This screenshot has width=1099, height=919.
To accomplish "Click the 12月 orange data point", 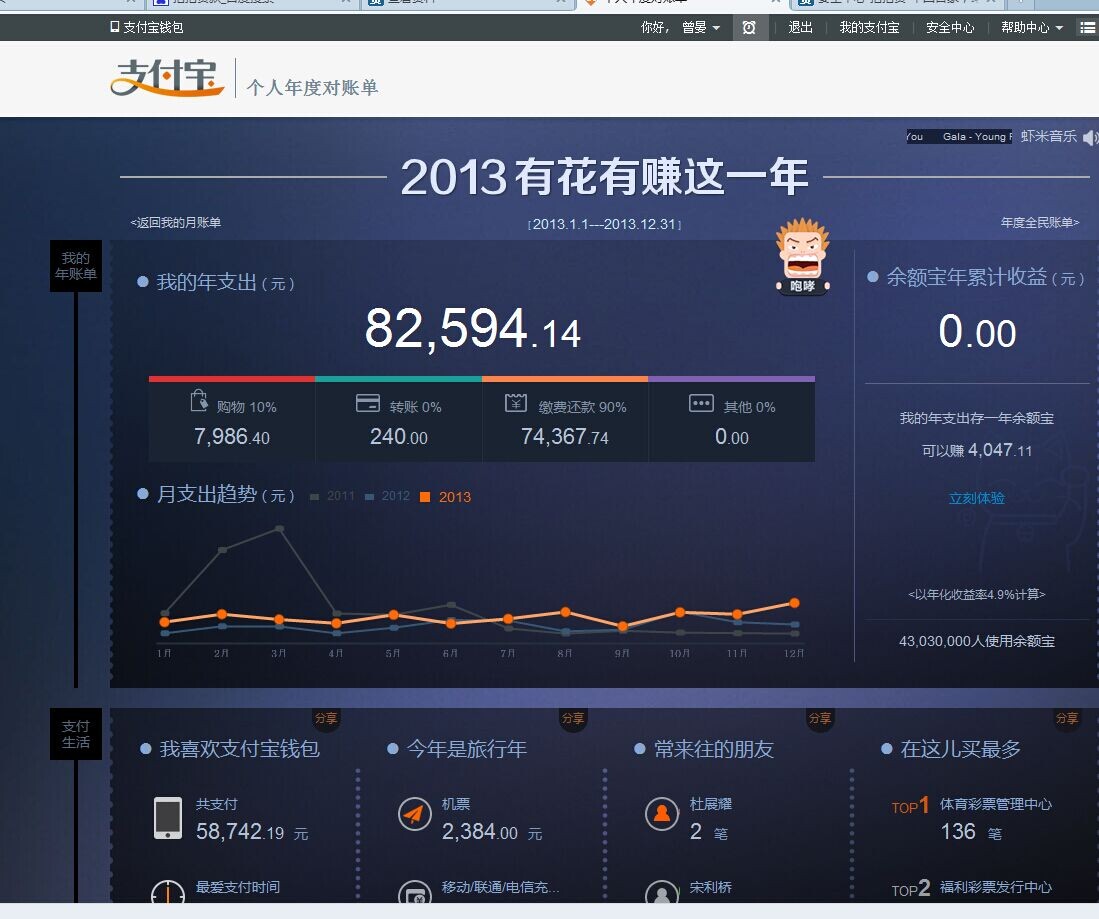I will tap(794, 603).
